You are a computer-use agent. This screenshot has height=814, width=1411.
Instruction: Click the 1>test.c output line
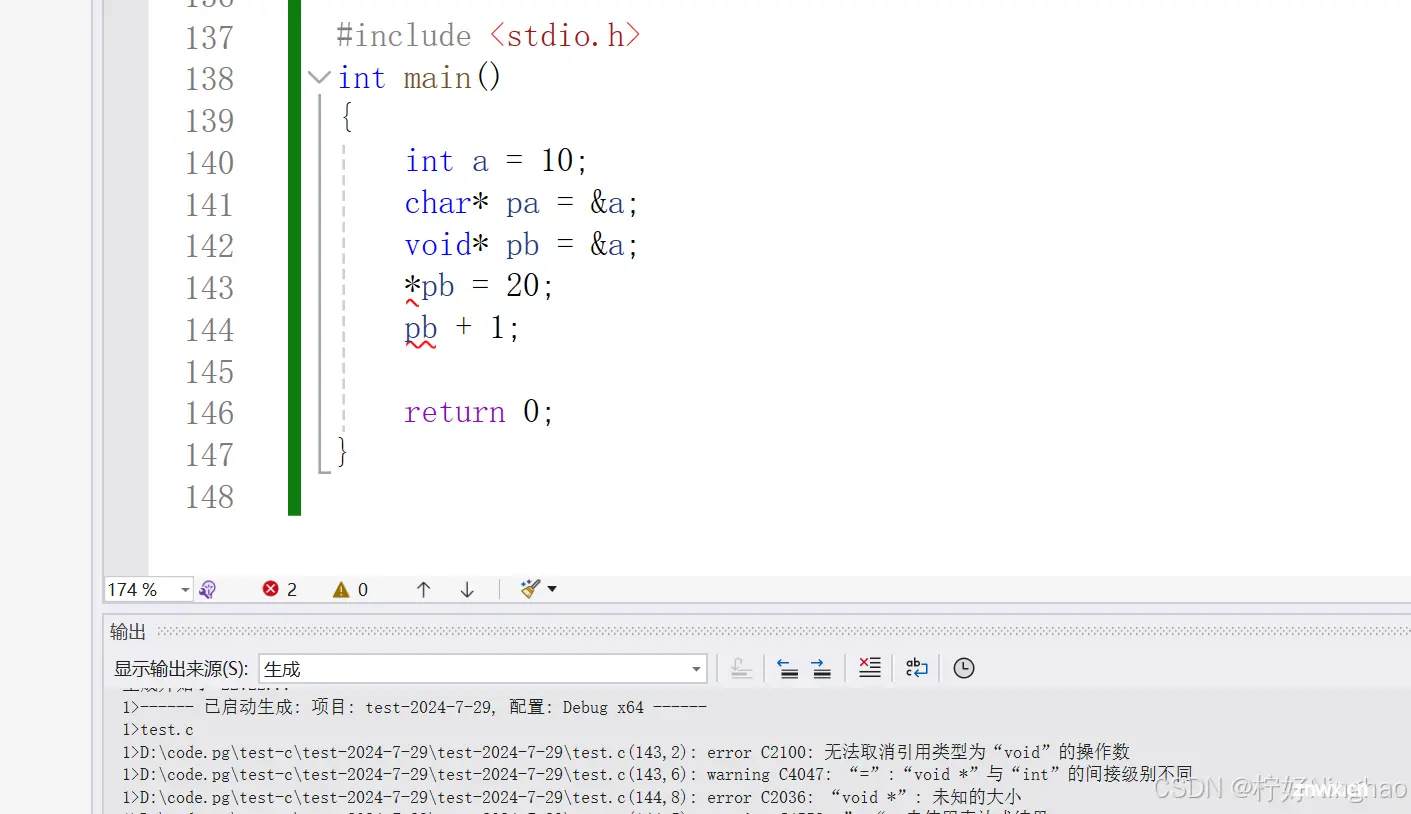point(158,730)
